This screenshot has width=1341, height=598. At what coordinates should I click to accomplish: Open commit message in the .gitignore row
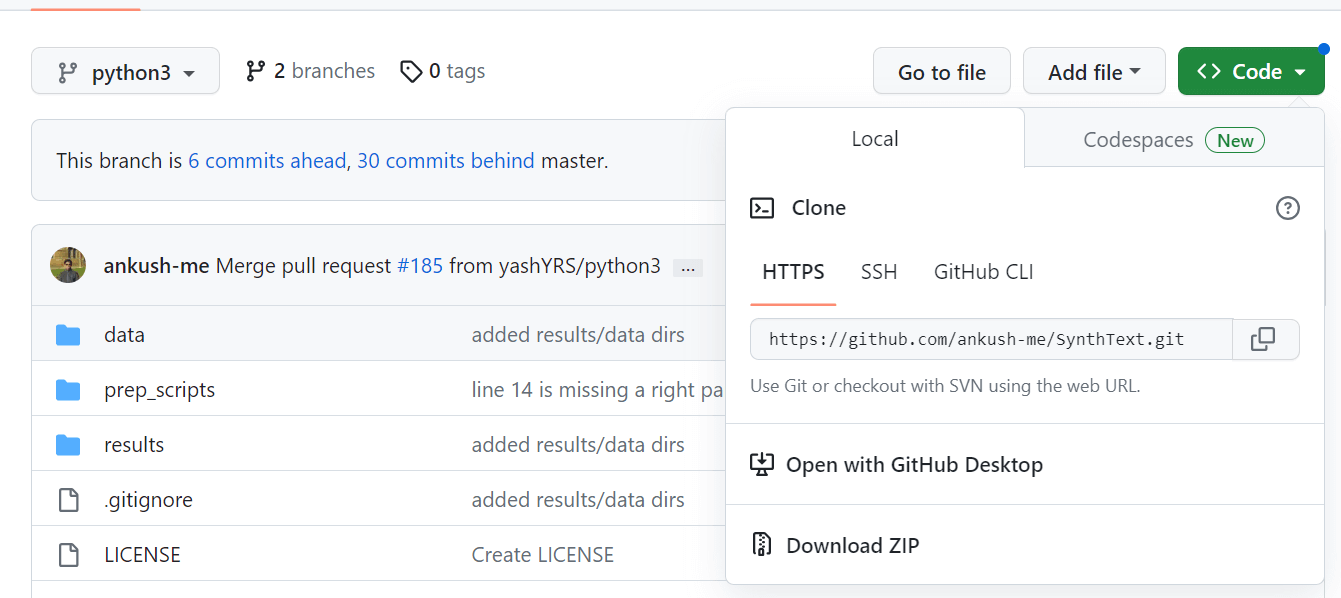point(578,500)
